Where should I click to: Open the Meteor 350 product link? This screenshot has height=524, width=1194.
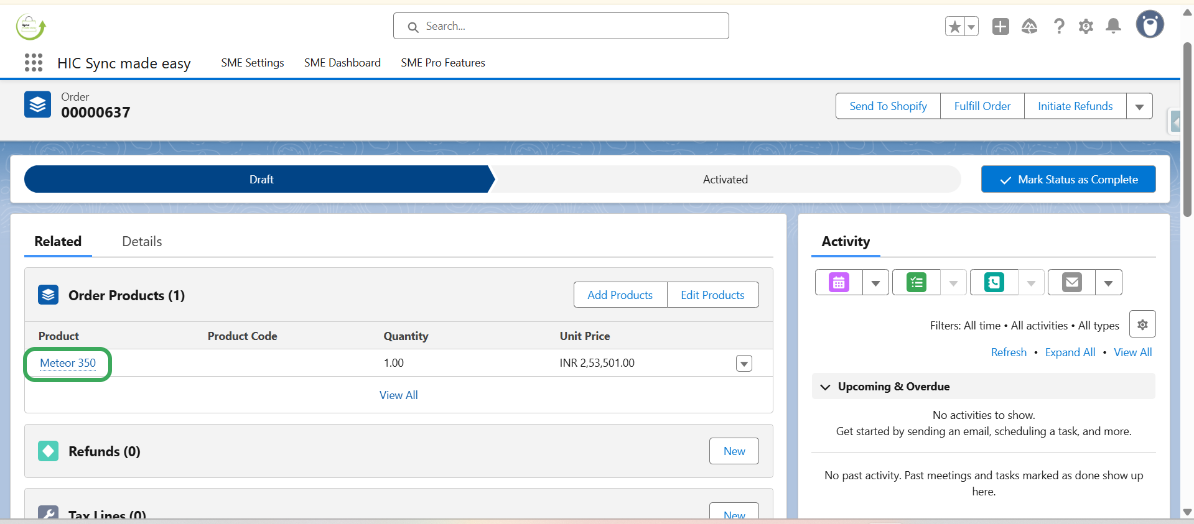coord(68,363)
